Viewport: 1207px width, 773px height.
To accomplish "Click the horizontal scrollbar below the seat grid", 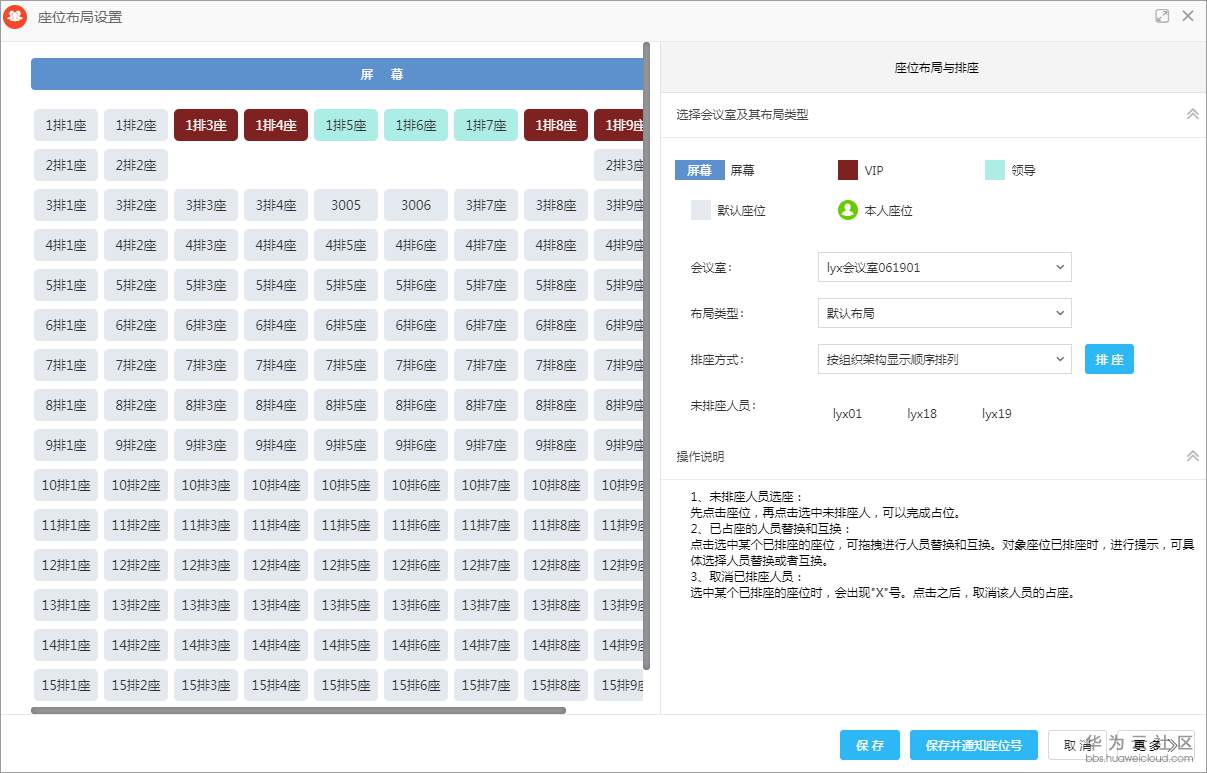I will (300, 712).
